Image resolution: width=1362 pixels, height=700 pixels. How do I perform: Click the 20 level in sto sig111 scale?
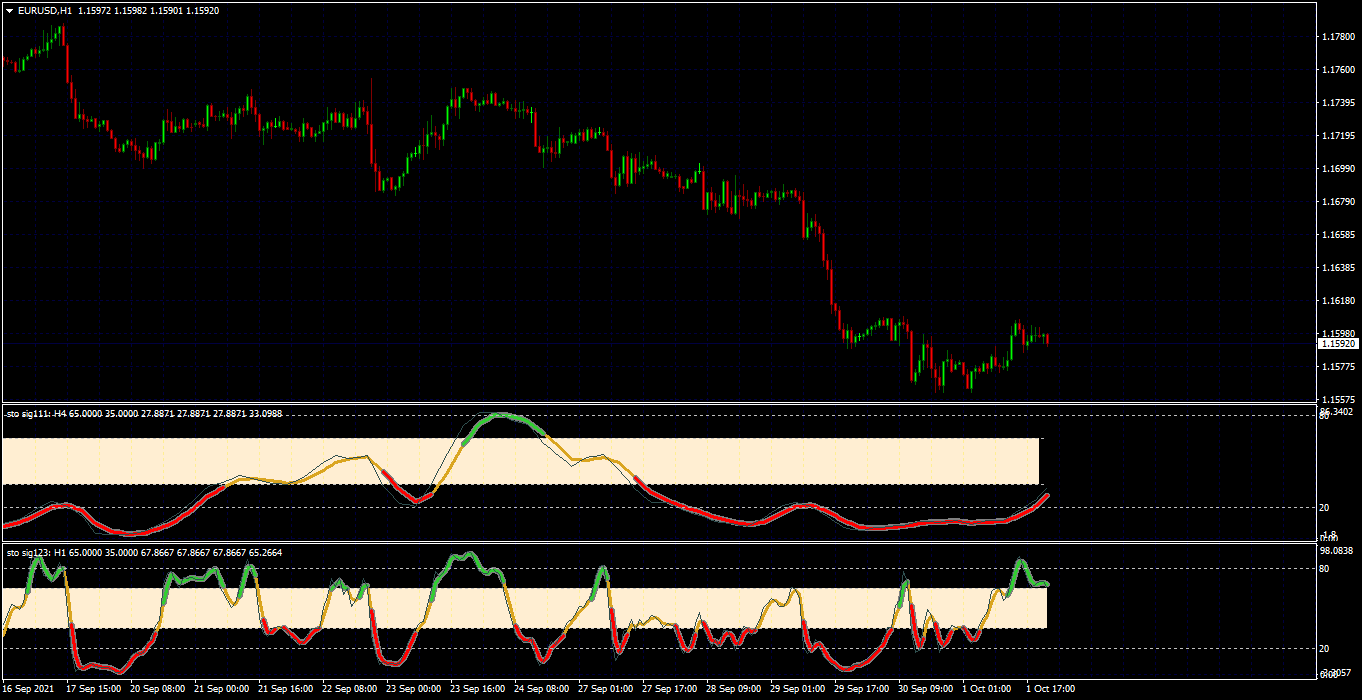(x=1325, y=508)
